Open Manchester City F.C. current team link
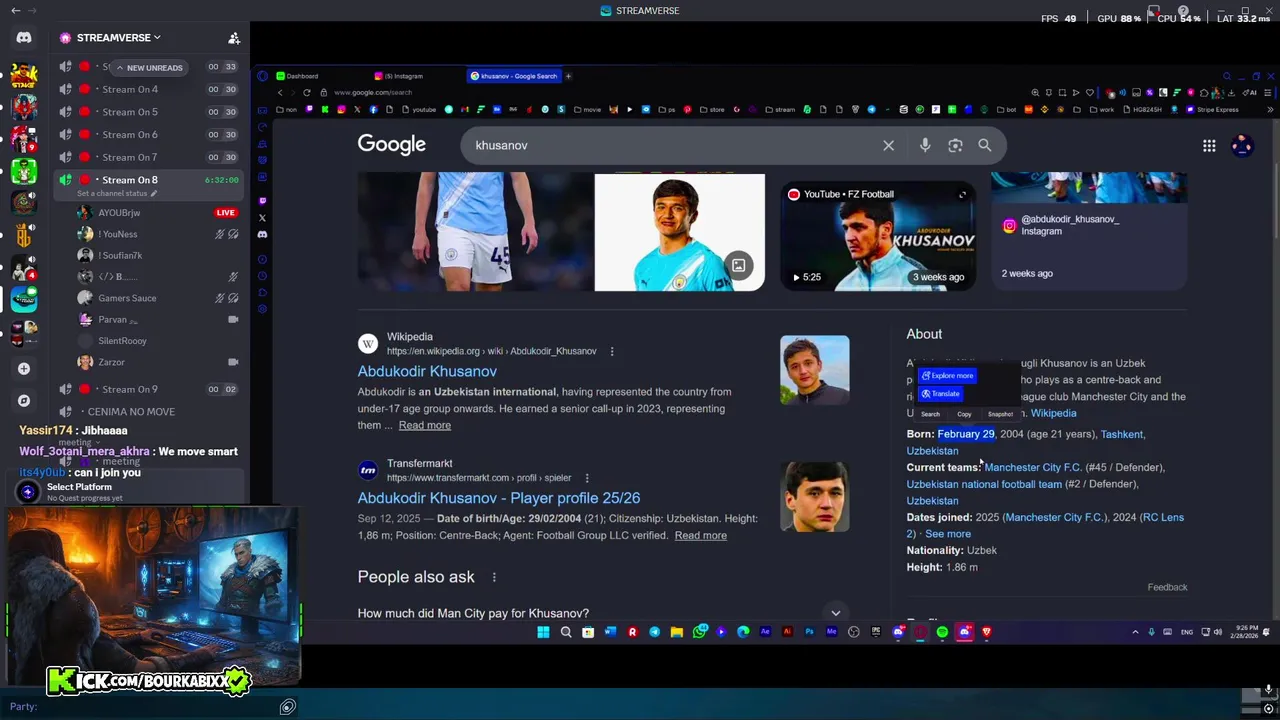Viewport: 1280px width, 720px height. [1033, 467]
